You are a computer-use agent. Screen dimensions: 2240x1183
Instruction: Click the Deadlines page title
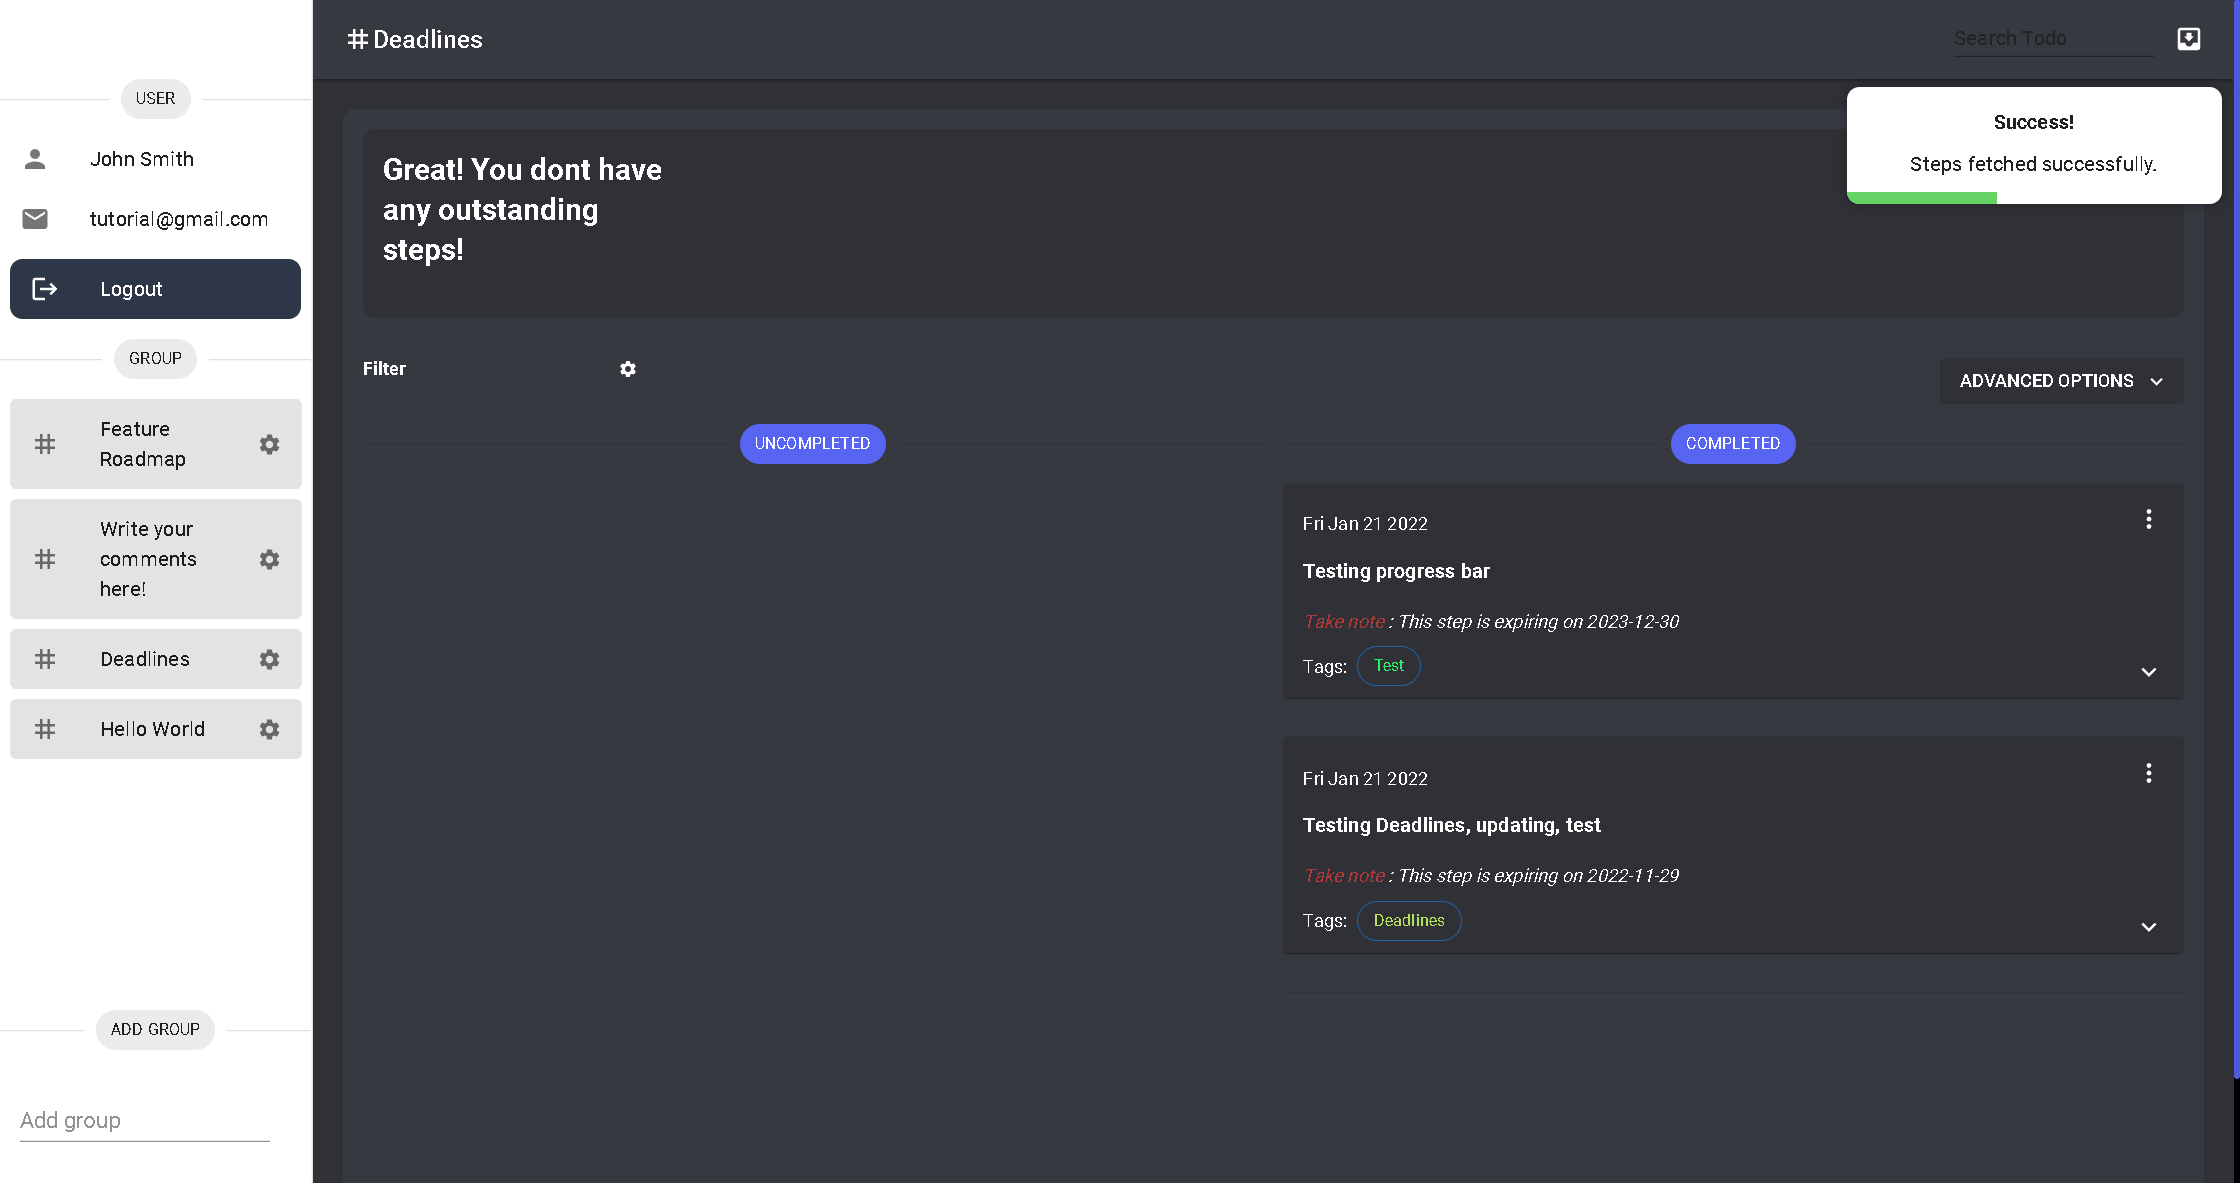point(428,39)
